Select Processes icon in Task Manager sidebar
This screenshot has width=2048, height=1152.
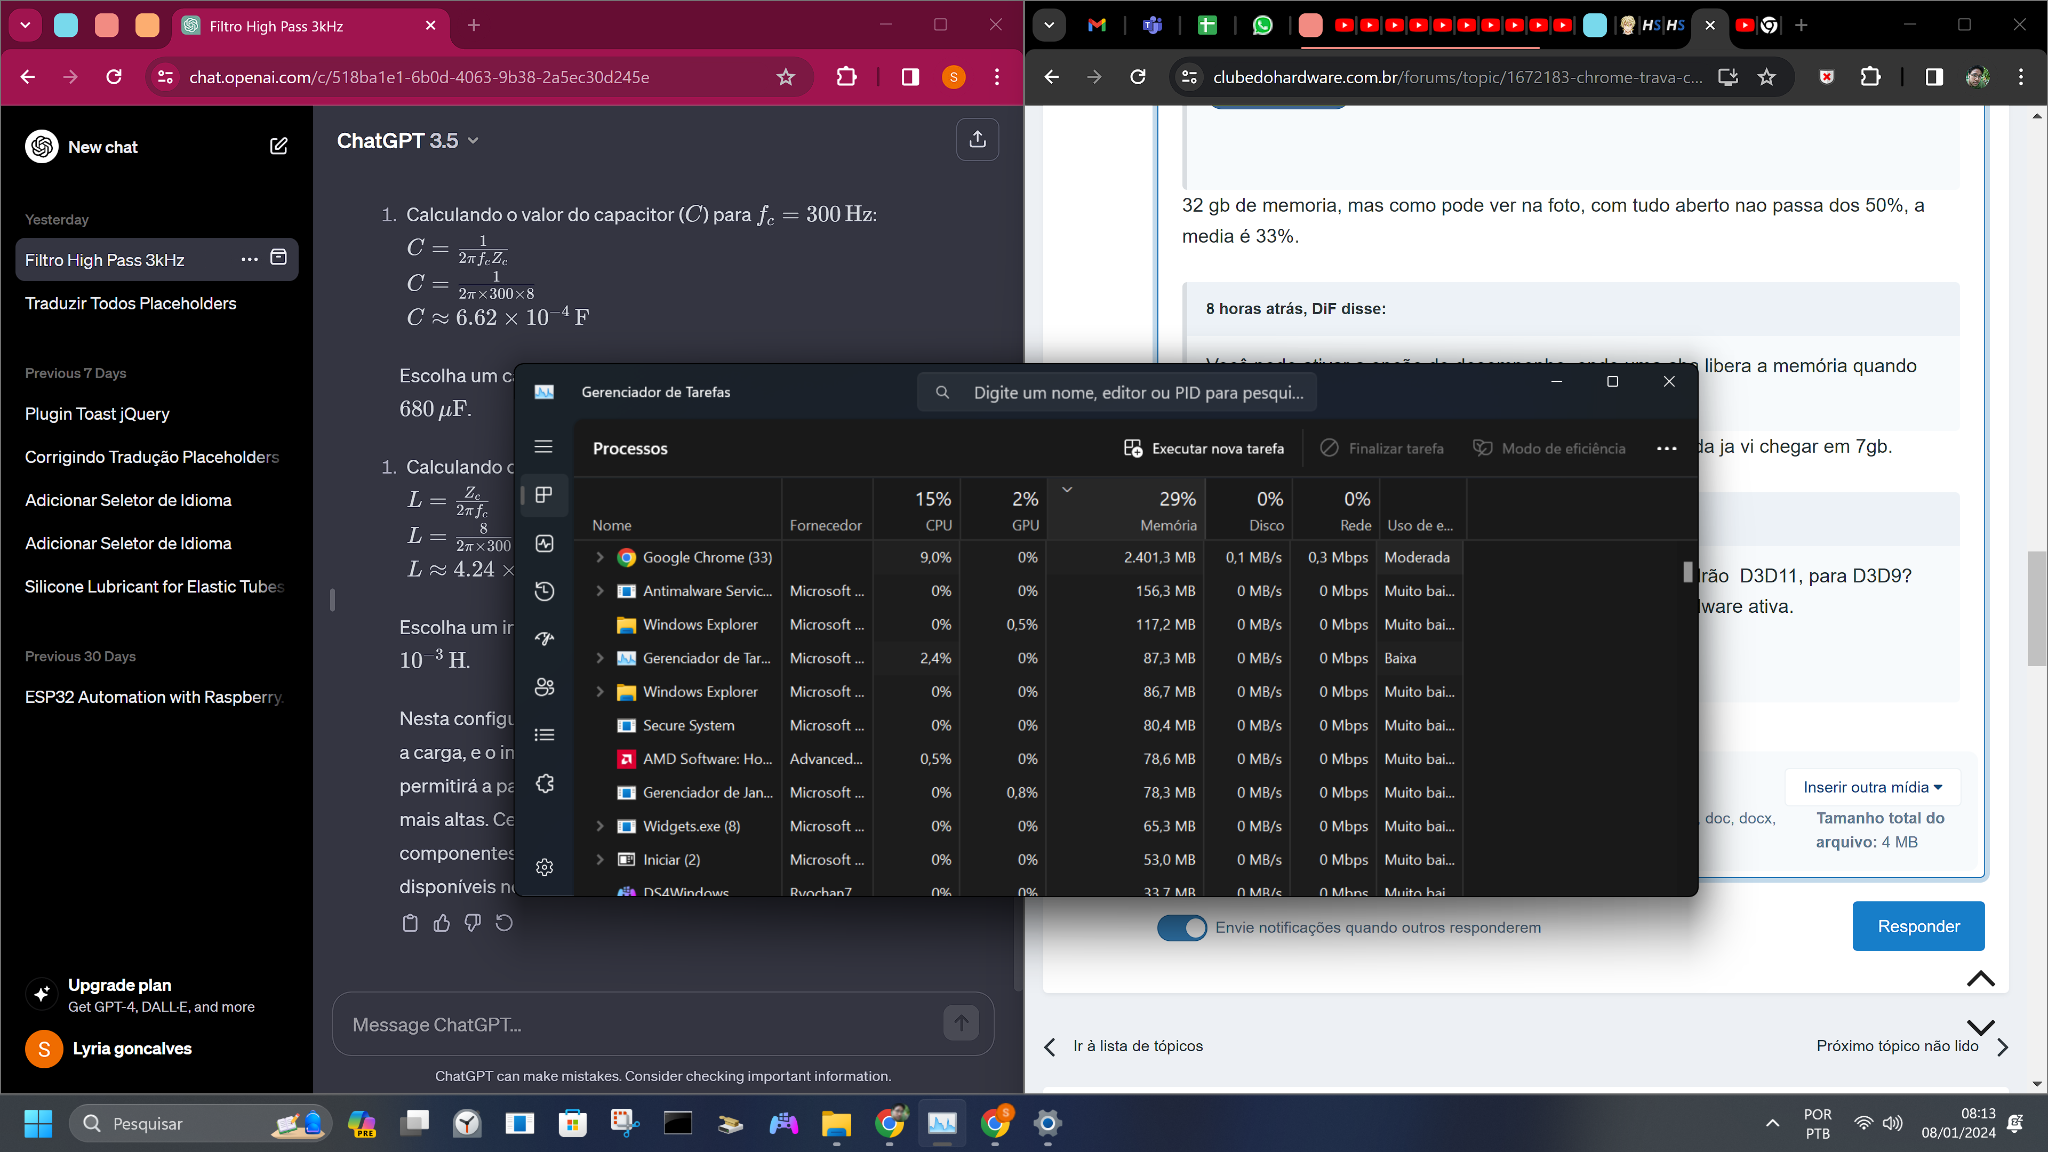(544, 495)
